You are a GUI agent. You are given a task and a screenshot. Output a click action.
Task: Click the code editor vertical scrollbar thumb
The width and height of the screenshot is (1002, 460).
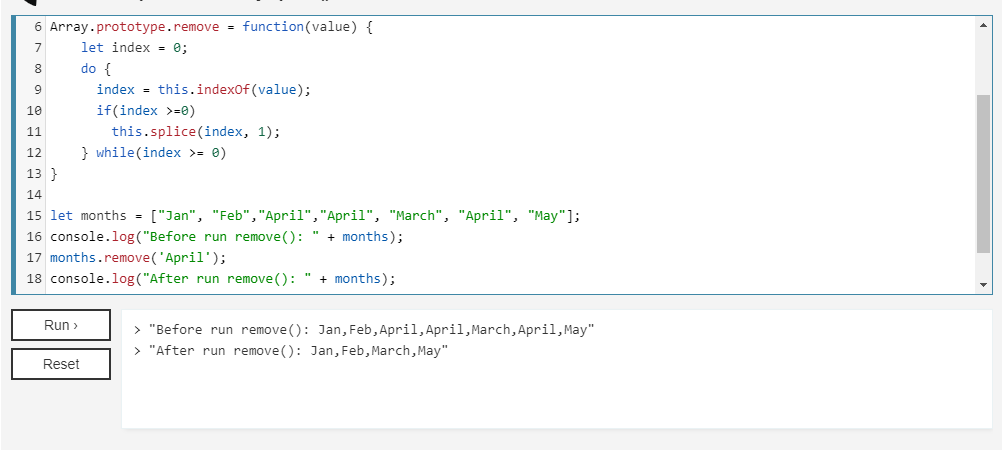(x=983, y=174)
